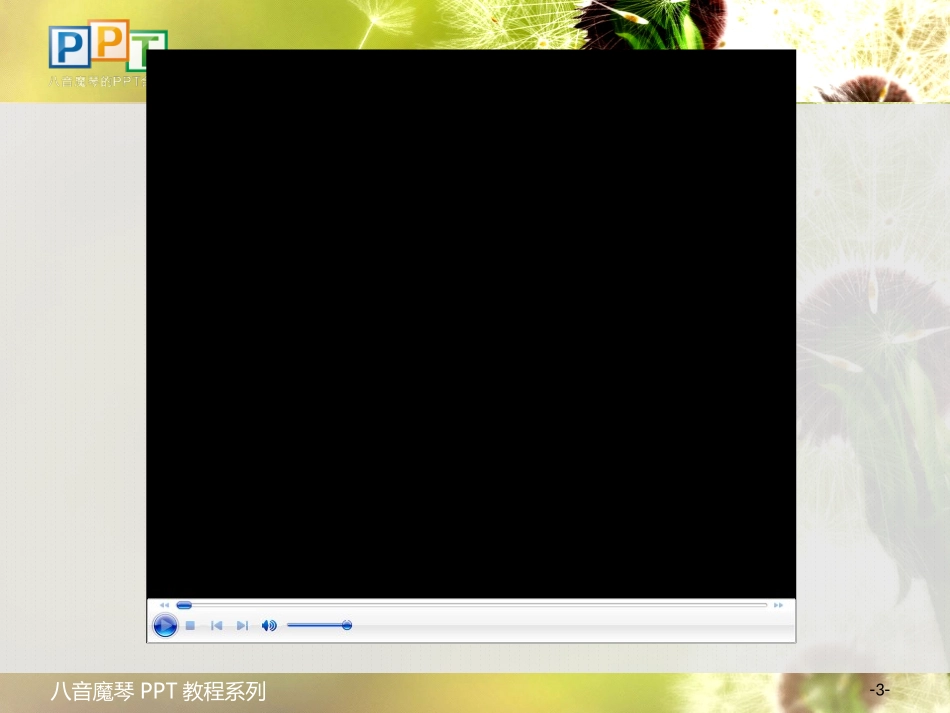The height and width of the screenshot is (713, 950).
Task: Jump back with the Previous track icon
Action: point(216,625)
